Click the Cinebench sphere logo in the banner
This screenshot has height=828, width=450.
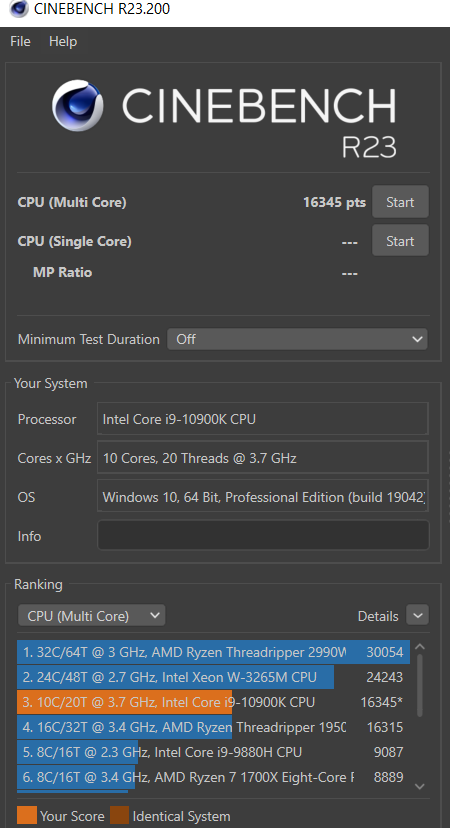(77, 106)
